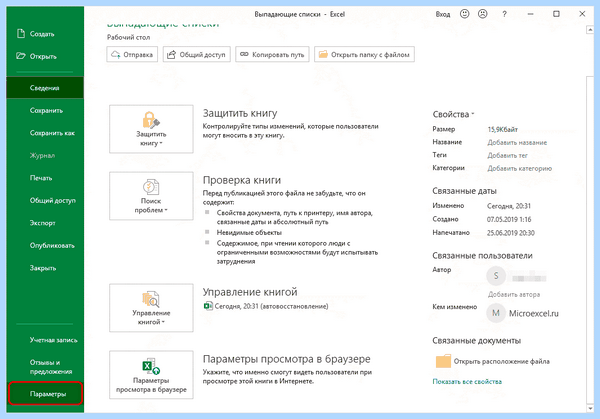The height and width of the screenshot is (419, 600).
Task: Click the scrollbar down arrow
Action: pos(590,409)
